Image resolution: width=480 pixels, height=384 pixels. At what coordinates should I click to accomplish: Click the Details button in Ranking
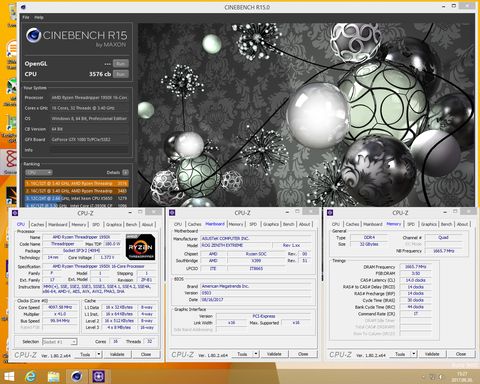pos(113,172)
